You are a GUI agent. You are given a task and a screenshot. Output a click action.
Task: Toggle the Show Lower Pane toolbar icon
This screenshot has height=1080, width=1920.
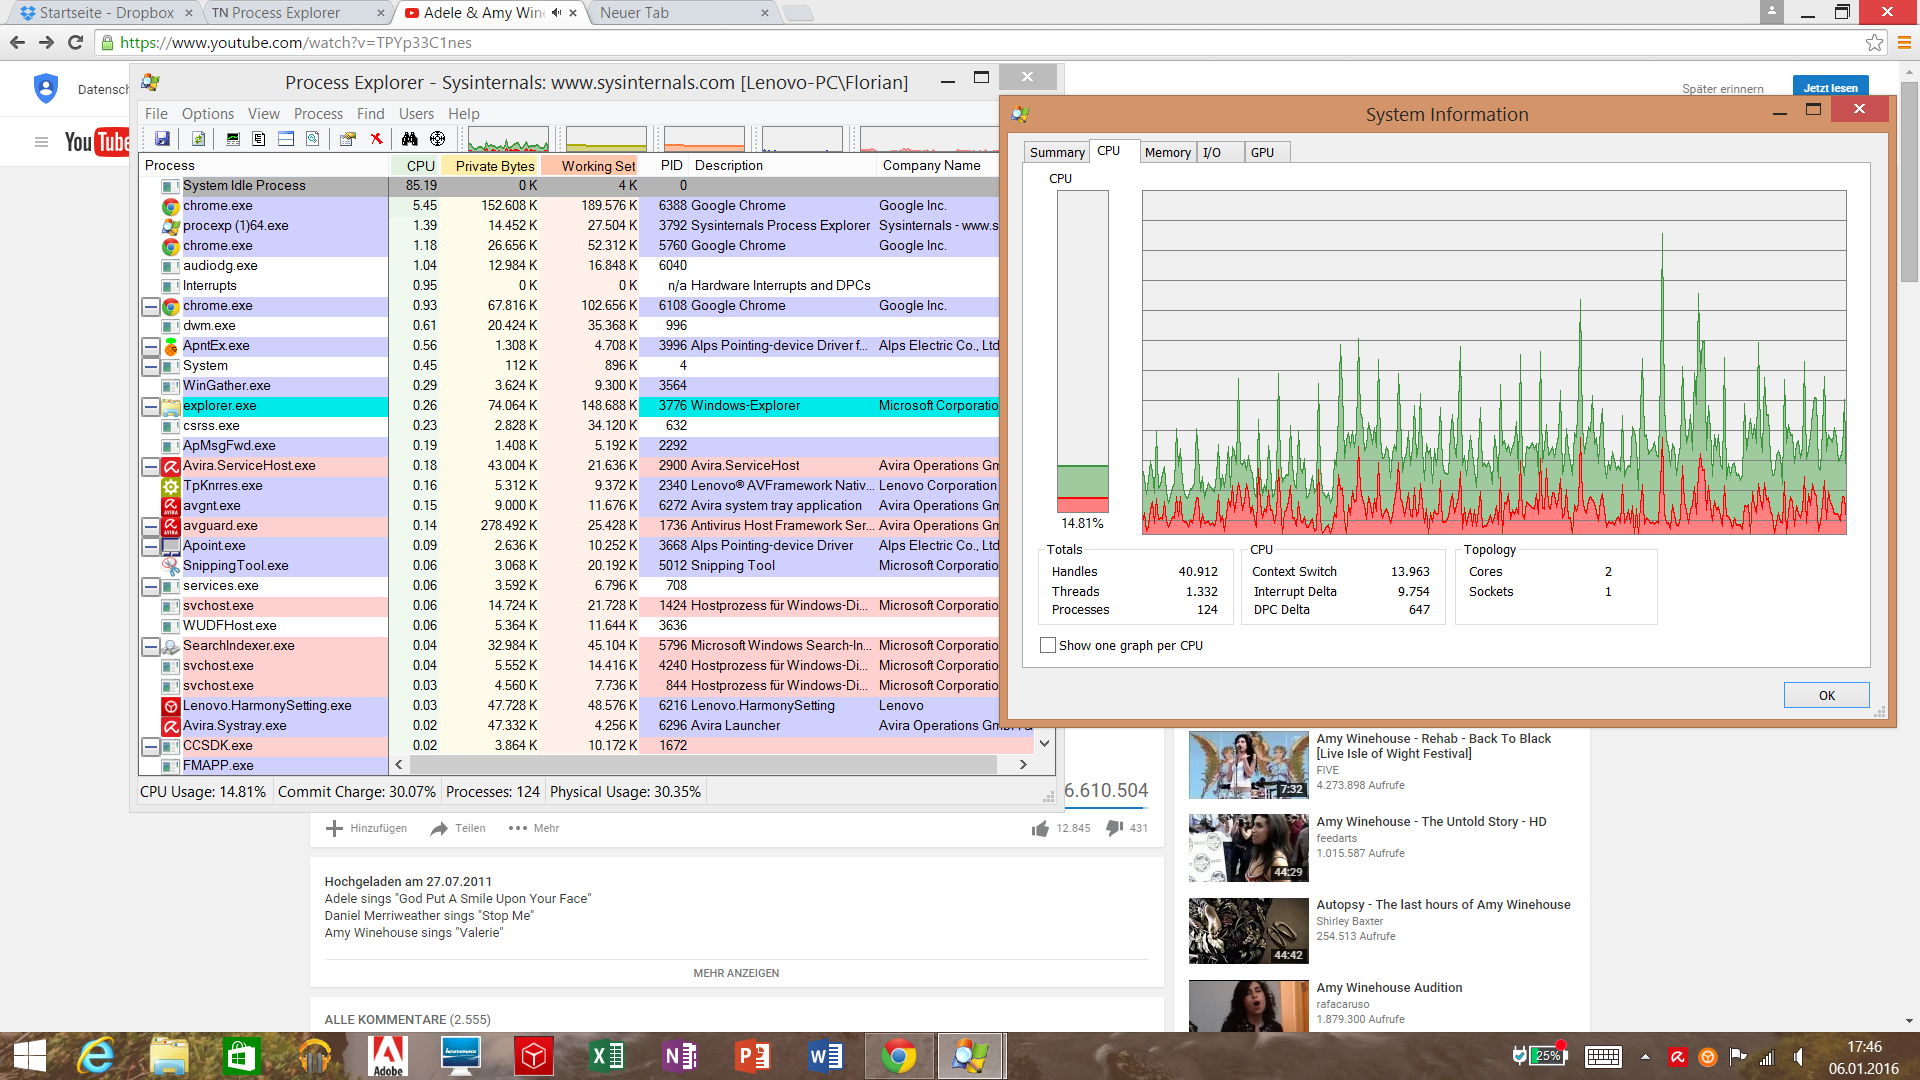[x=286, y=139]
